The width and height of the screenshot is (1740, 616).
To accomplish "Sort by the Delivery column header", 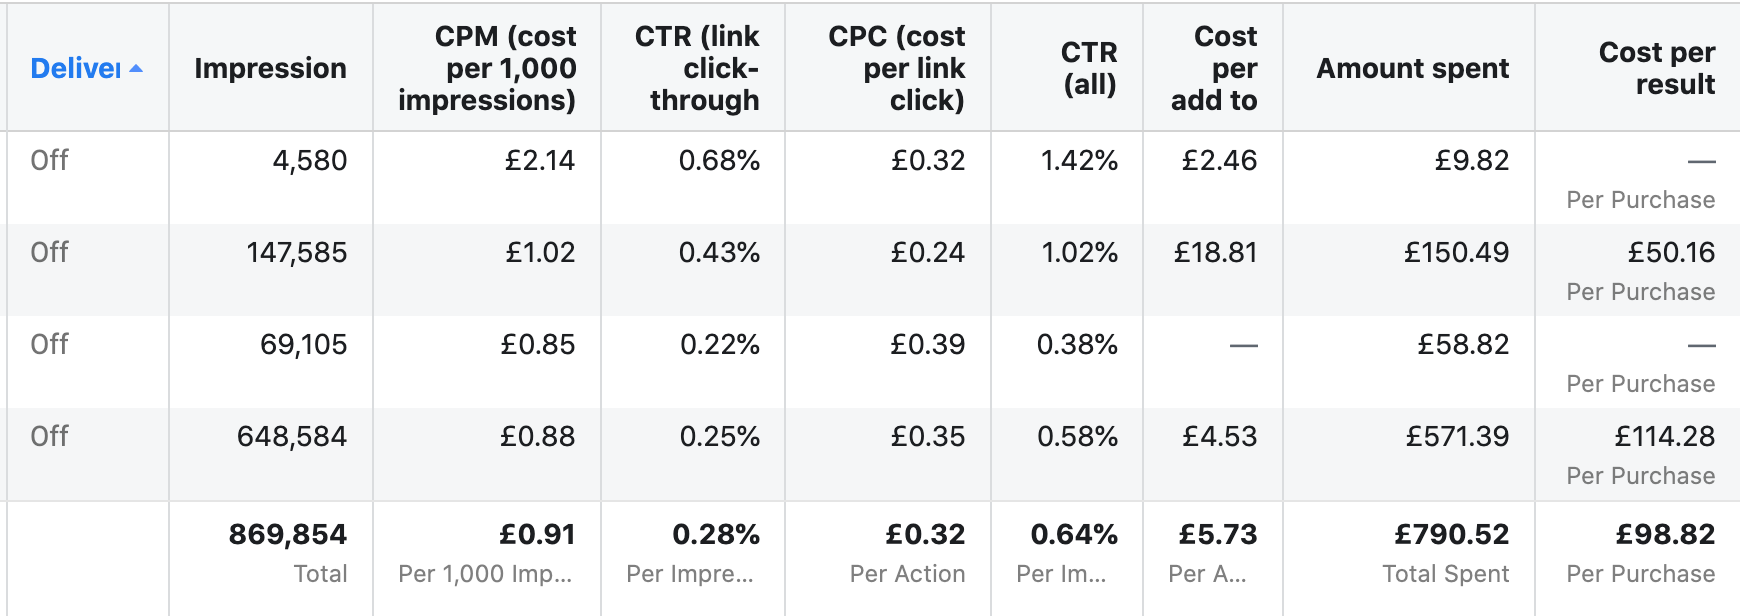I will pos(75,68).
